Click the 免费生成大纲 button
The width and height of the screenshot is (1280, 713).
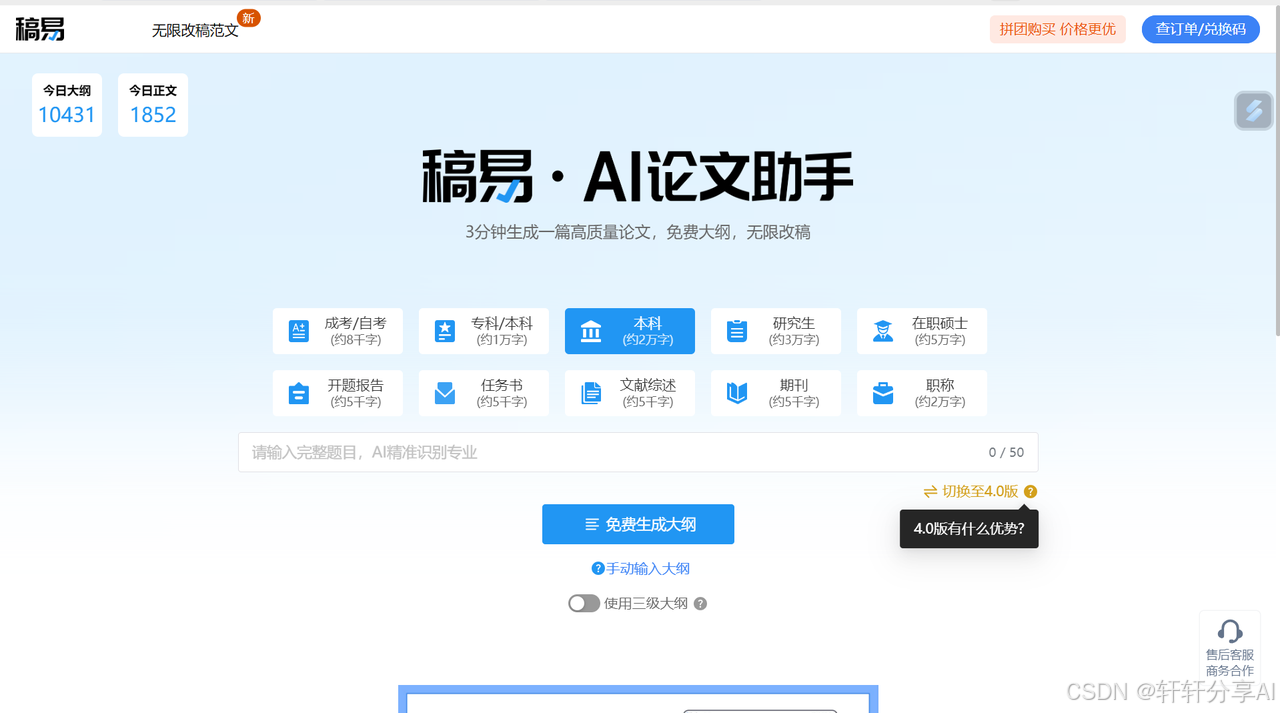638,525
